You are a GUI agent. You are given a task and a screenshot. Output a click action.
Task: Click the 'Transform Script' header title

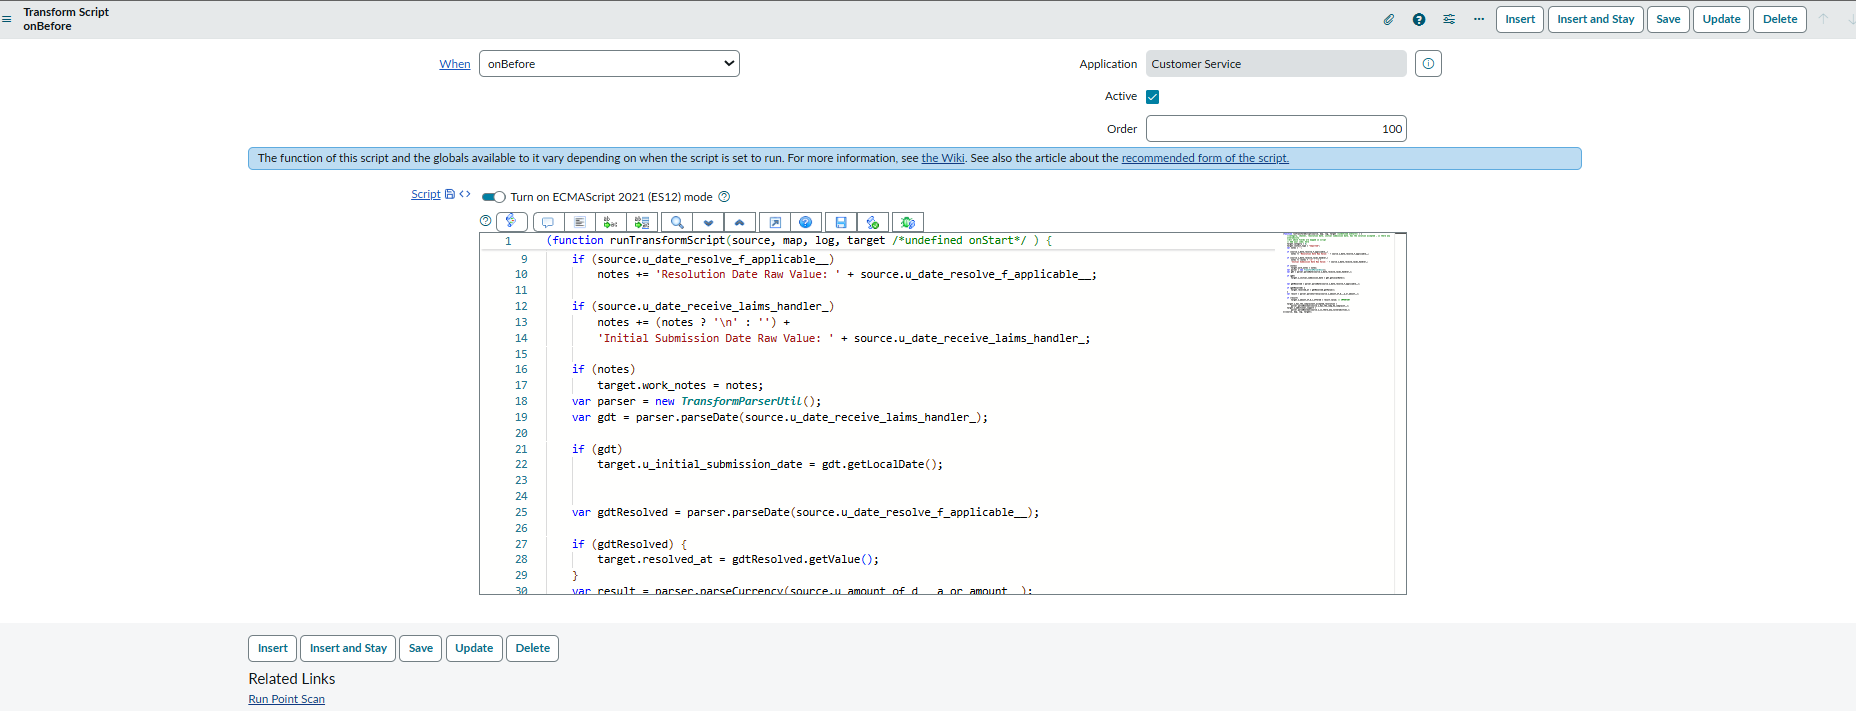point(66,12)
